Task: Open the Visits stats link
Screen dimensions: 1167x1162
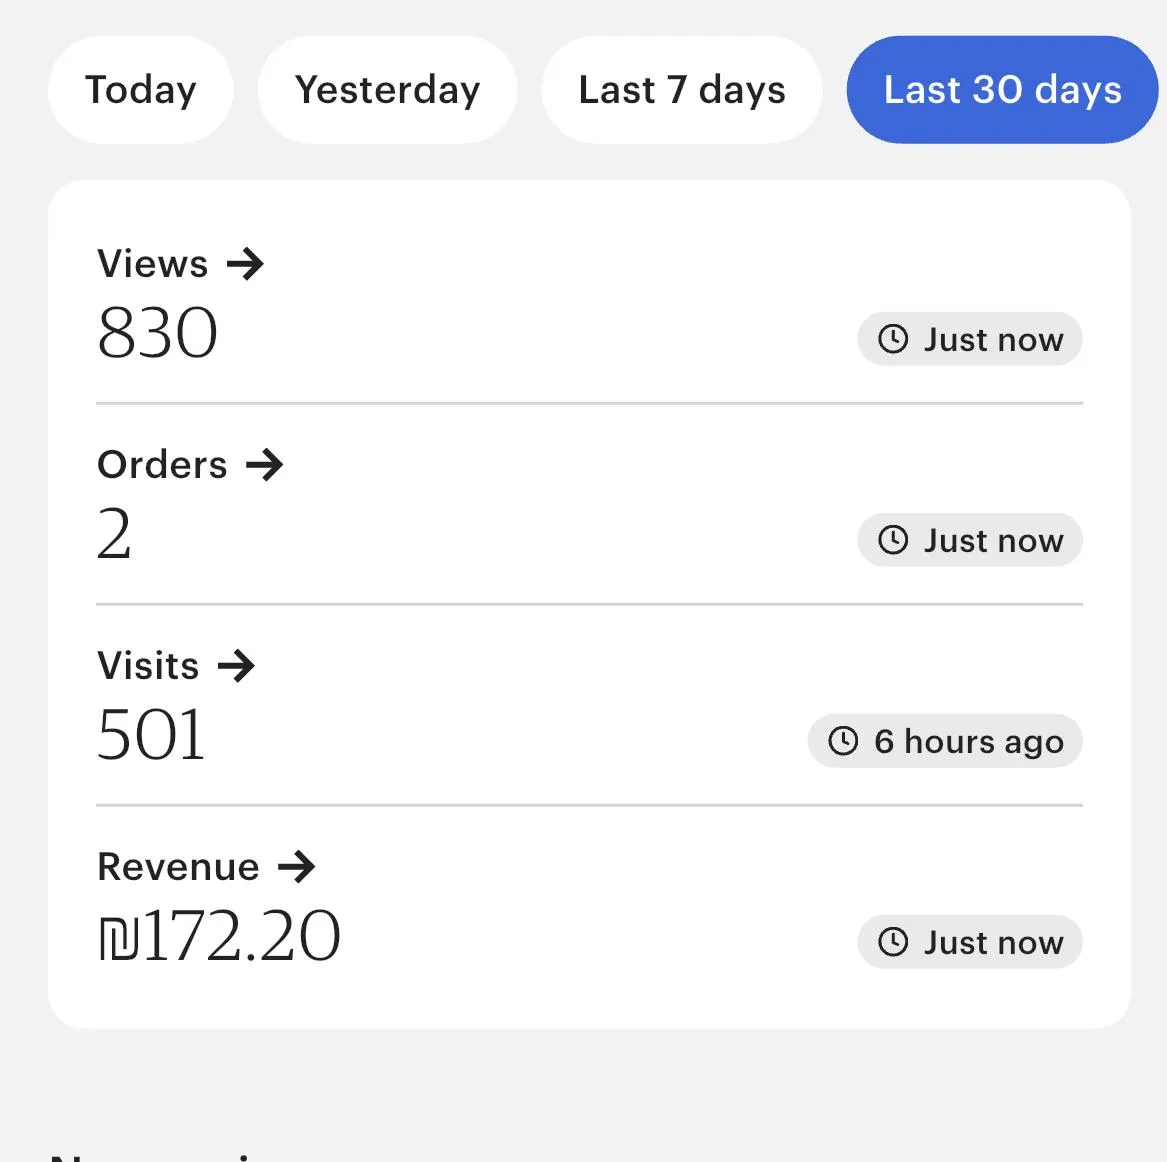Action: (149, 666)
